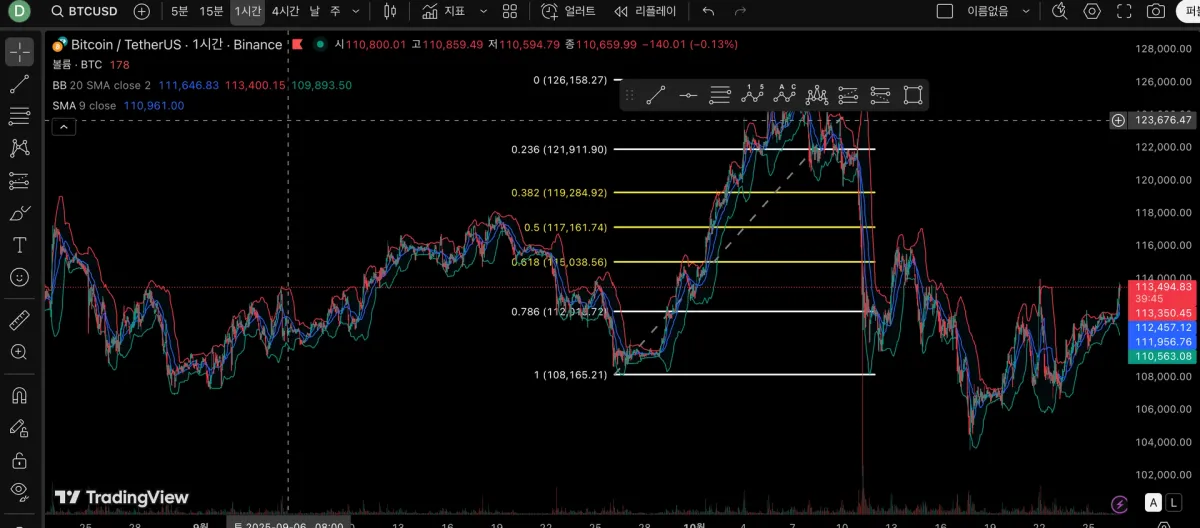Switch to 4시간 timeframe
The height and width of the screenshot is (528, 1200).
(x=285, y=11)
